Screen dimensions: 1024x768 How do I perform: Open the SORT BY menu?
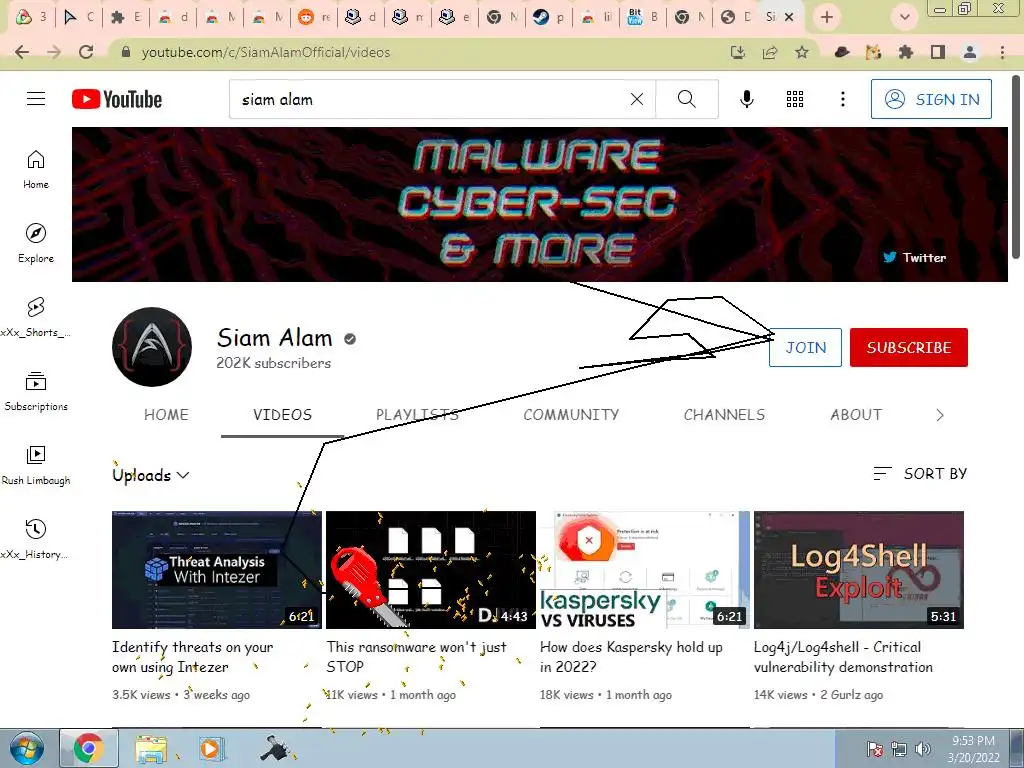point(920,473)
